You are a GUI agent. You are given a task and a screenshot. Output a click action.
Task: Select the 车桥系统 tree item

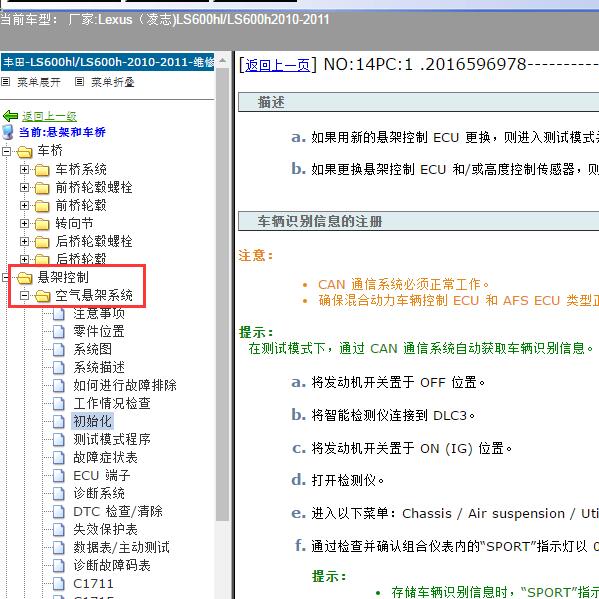81,169
